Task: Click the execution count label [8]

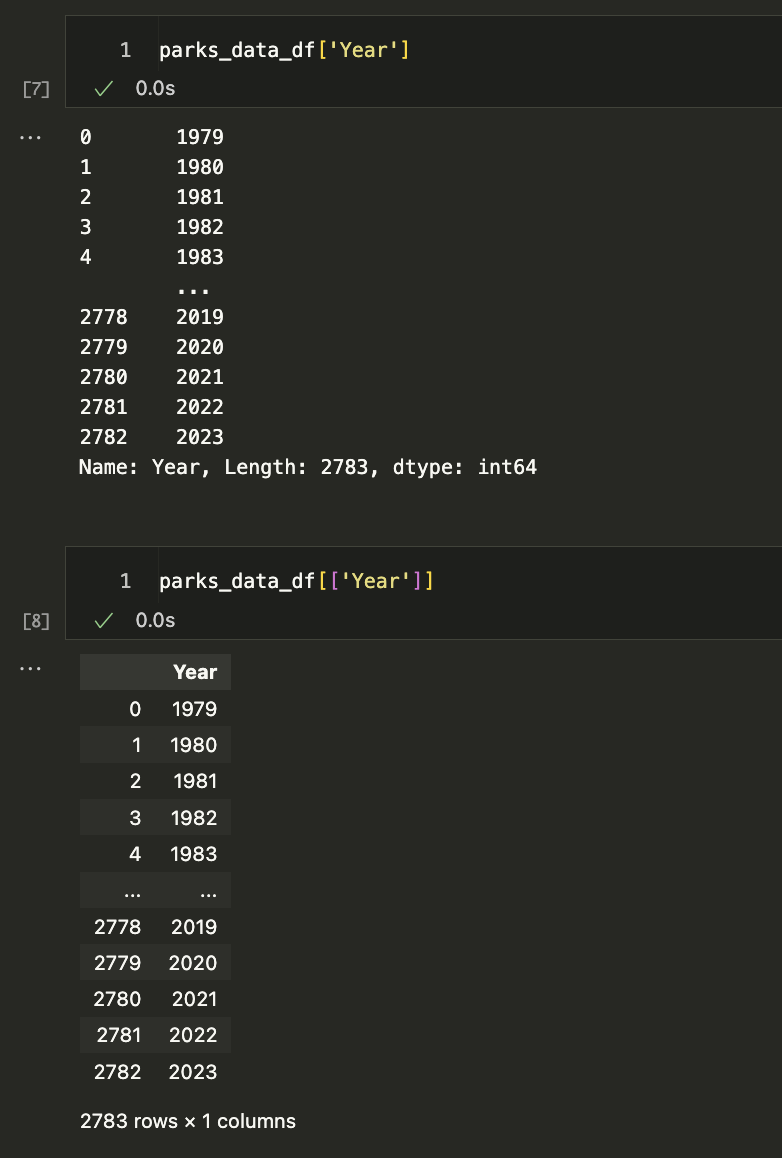Action: [x=35, y=622]
